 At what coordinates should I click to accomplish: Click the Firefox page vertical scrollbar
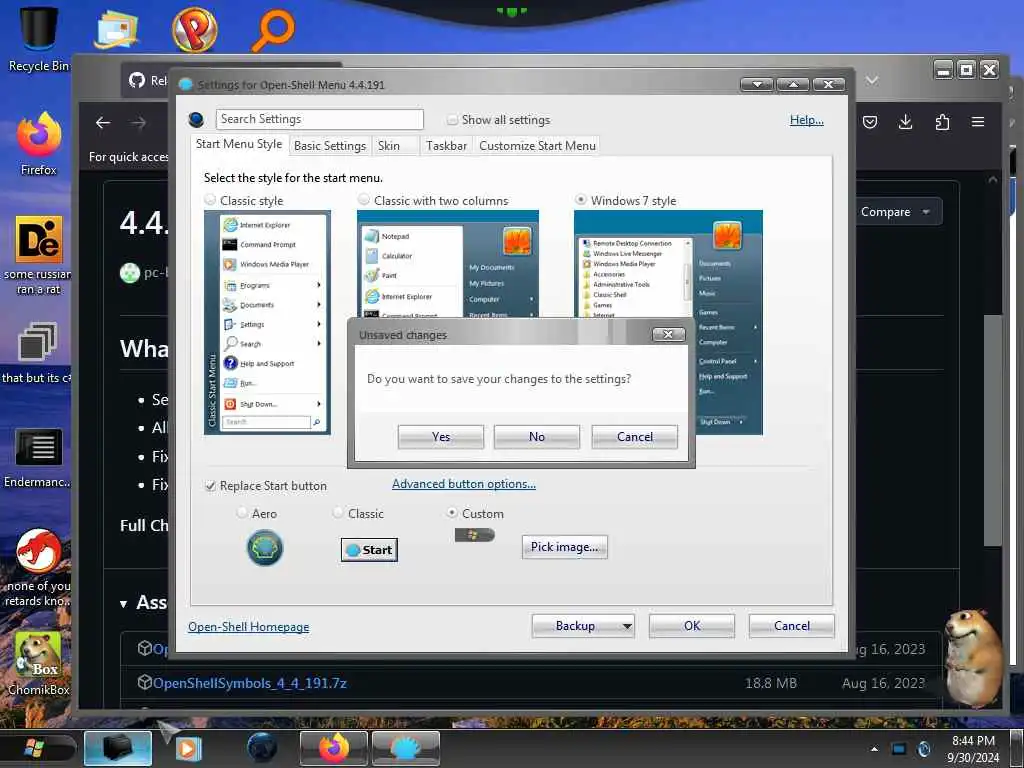(x=993, y=429)
